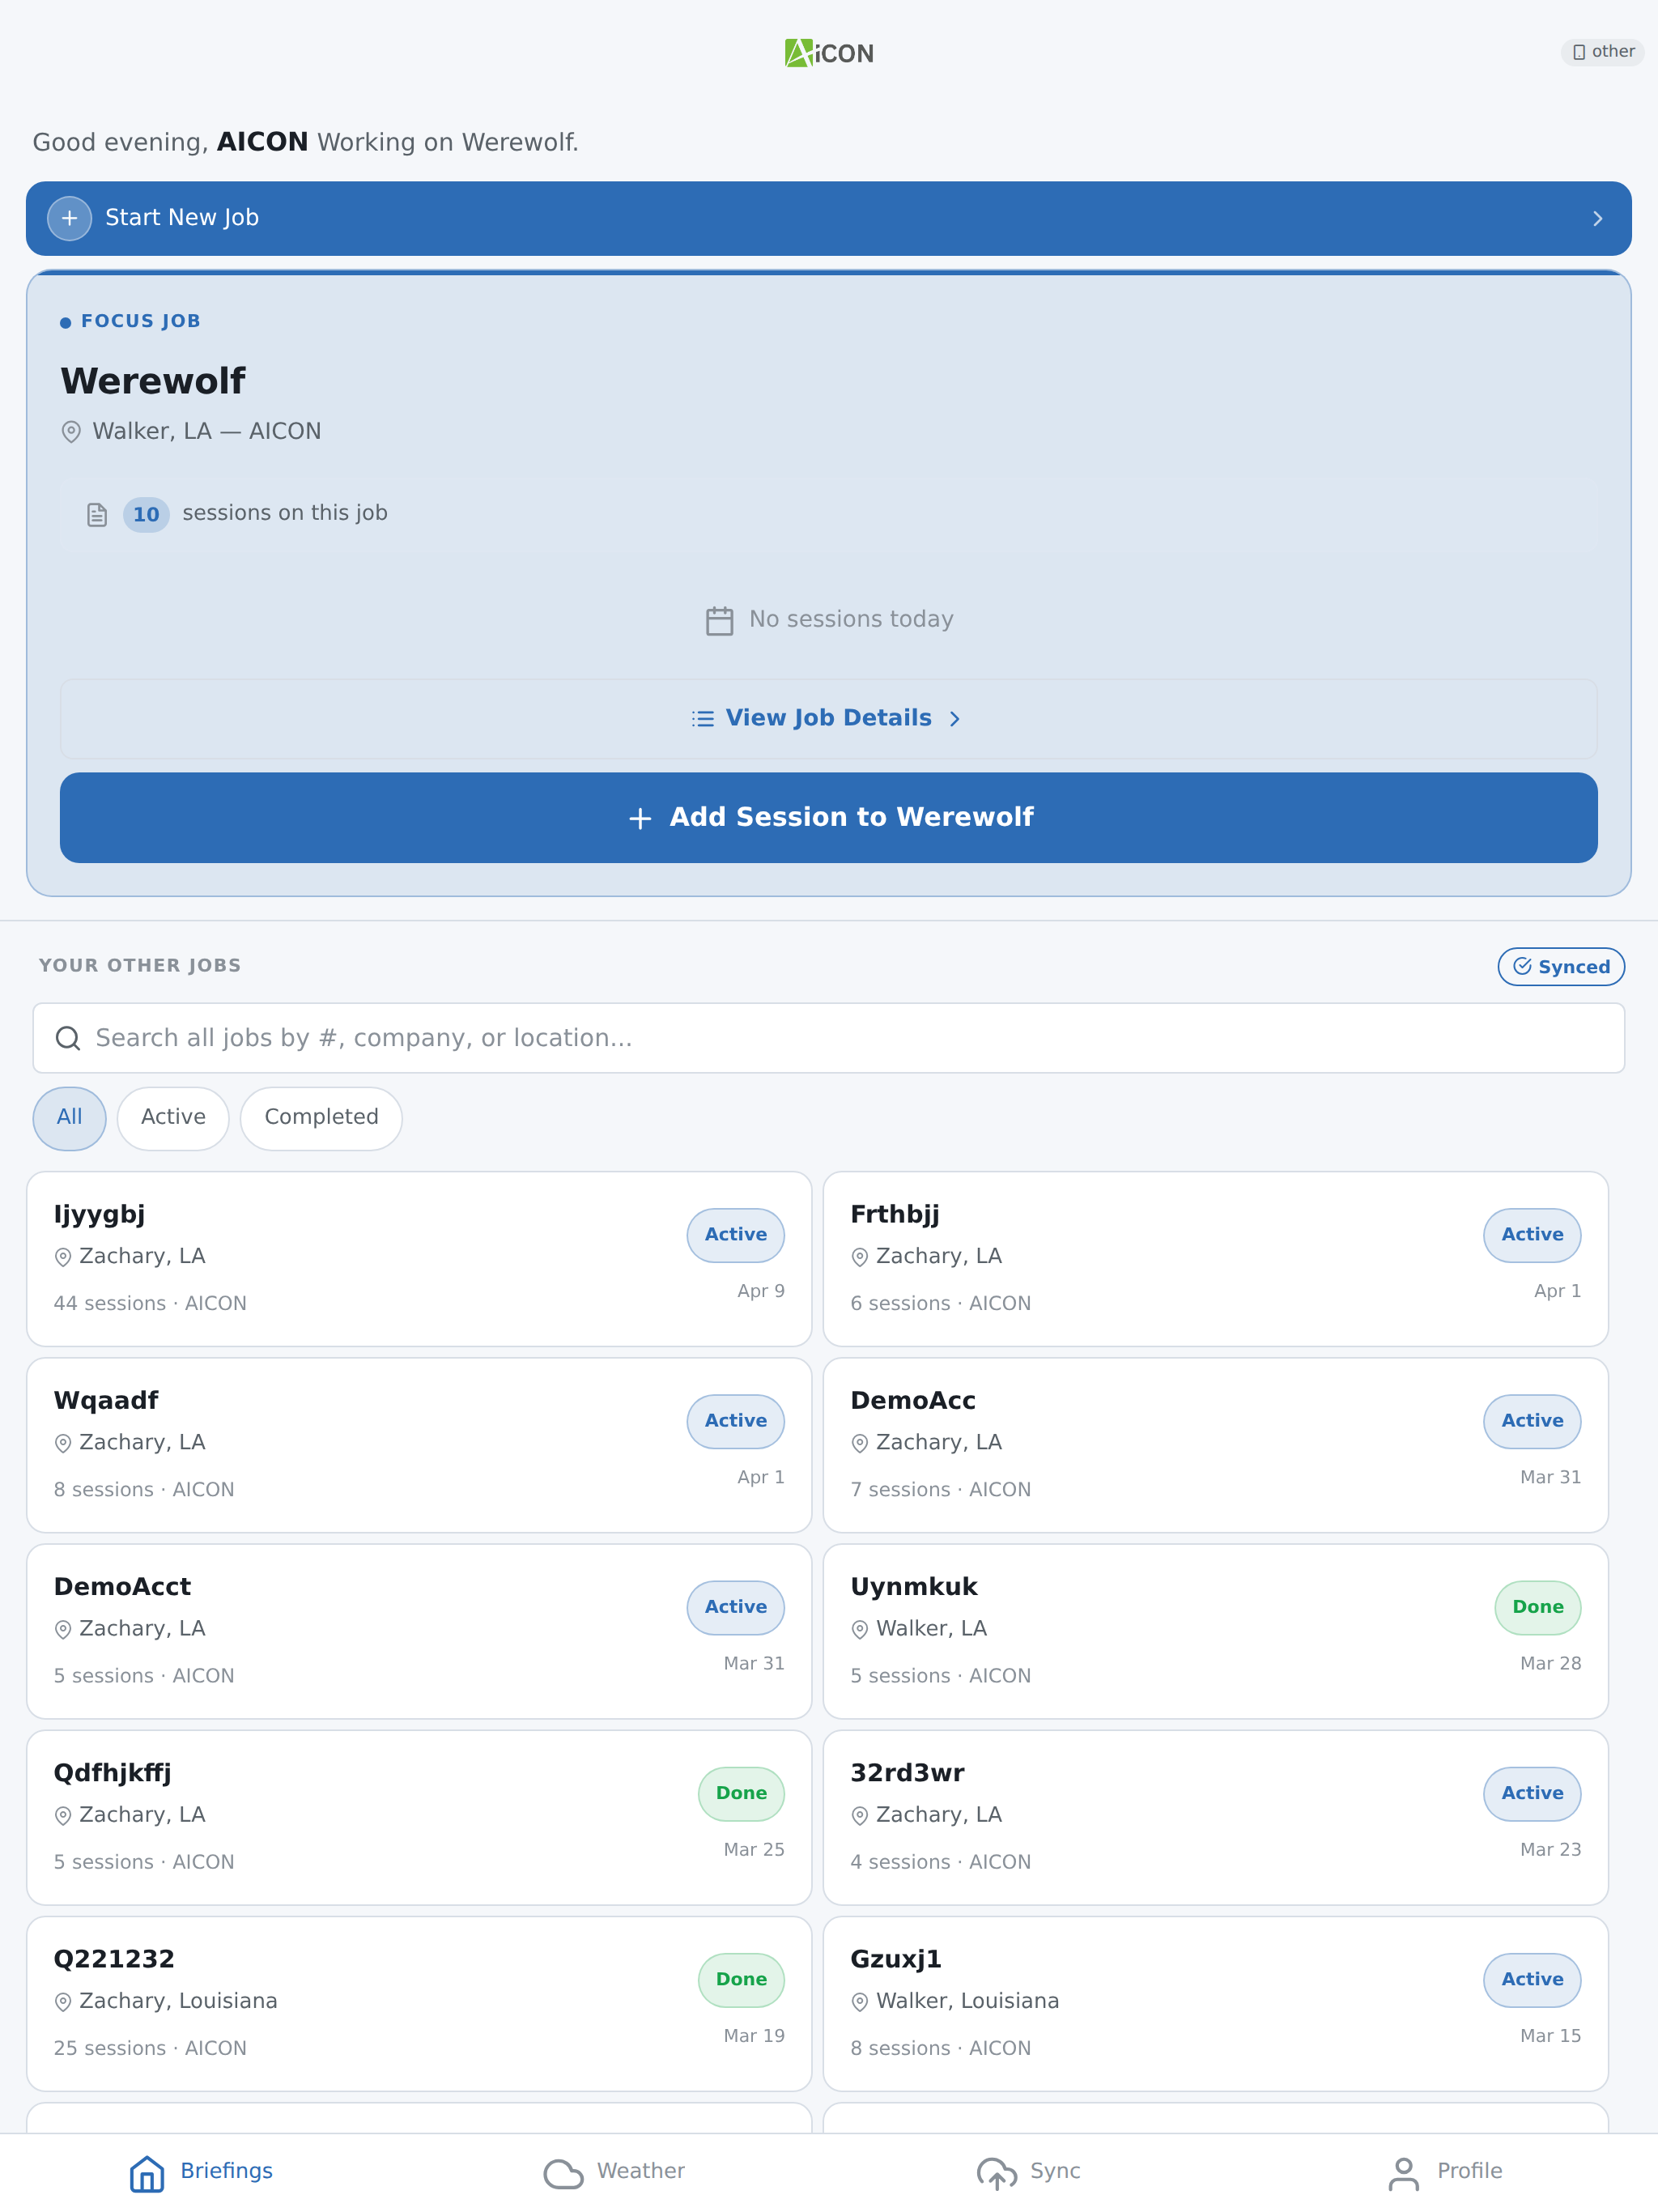Focus the Search all jobs input field

coord(829,1038)
